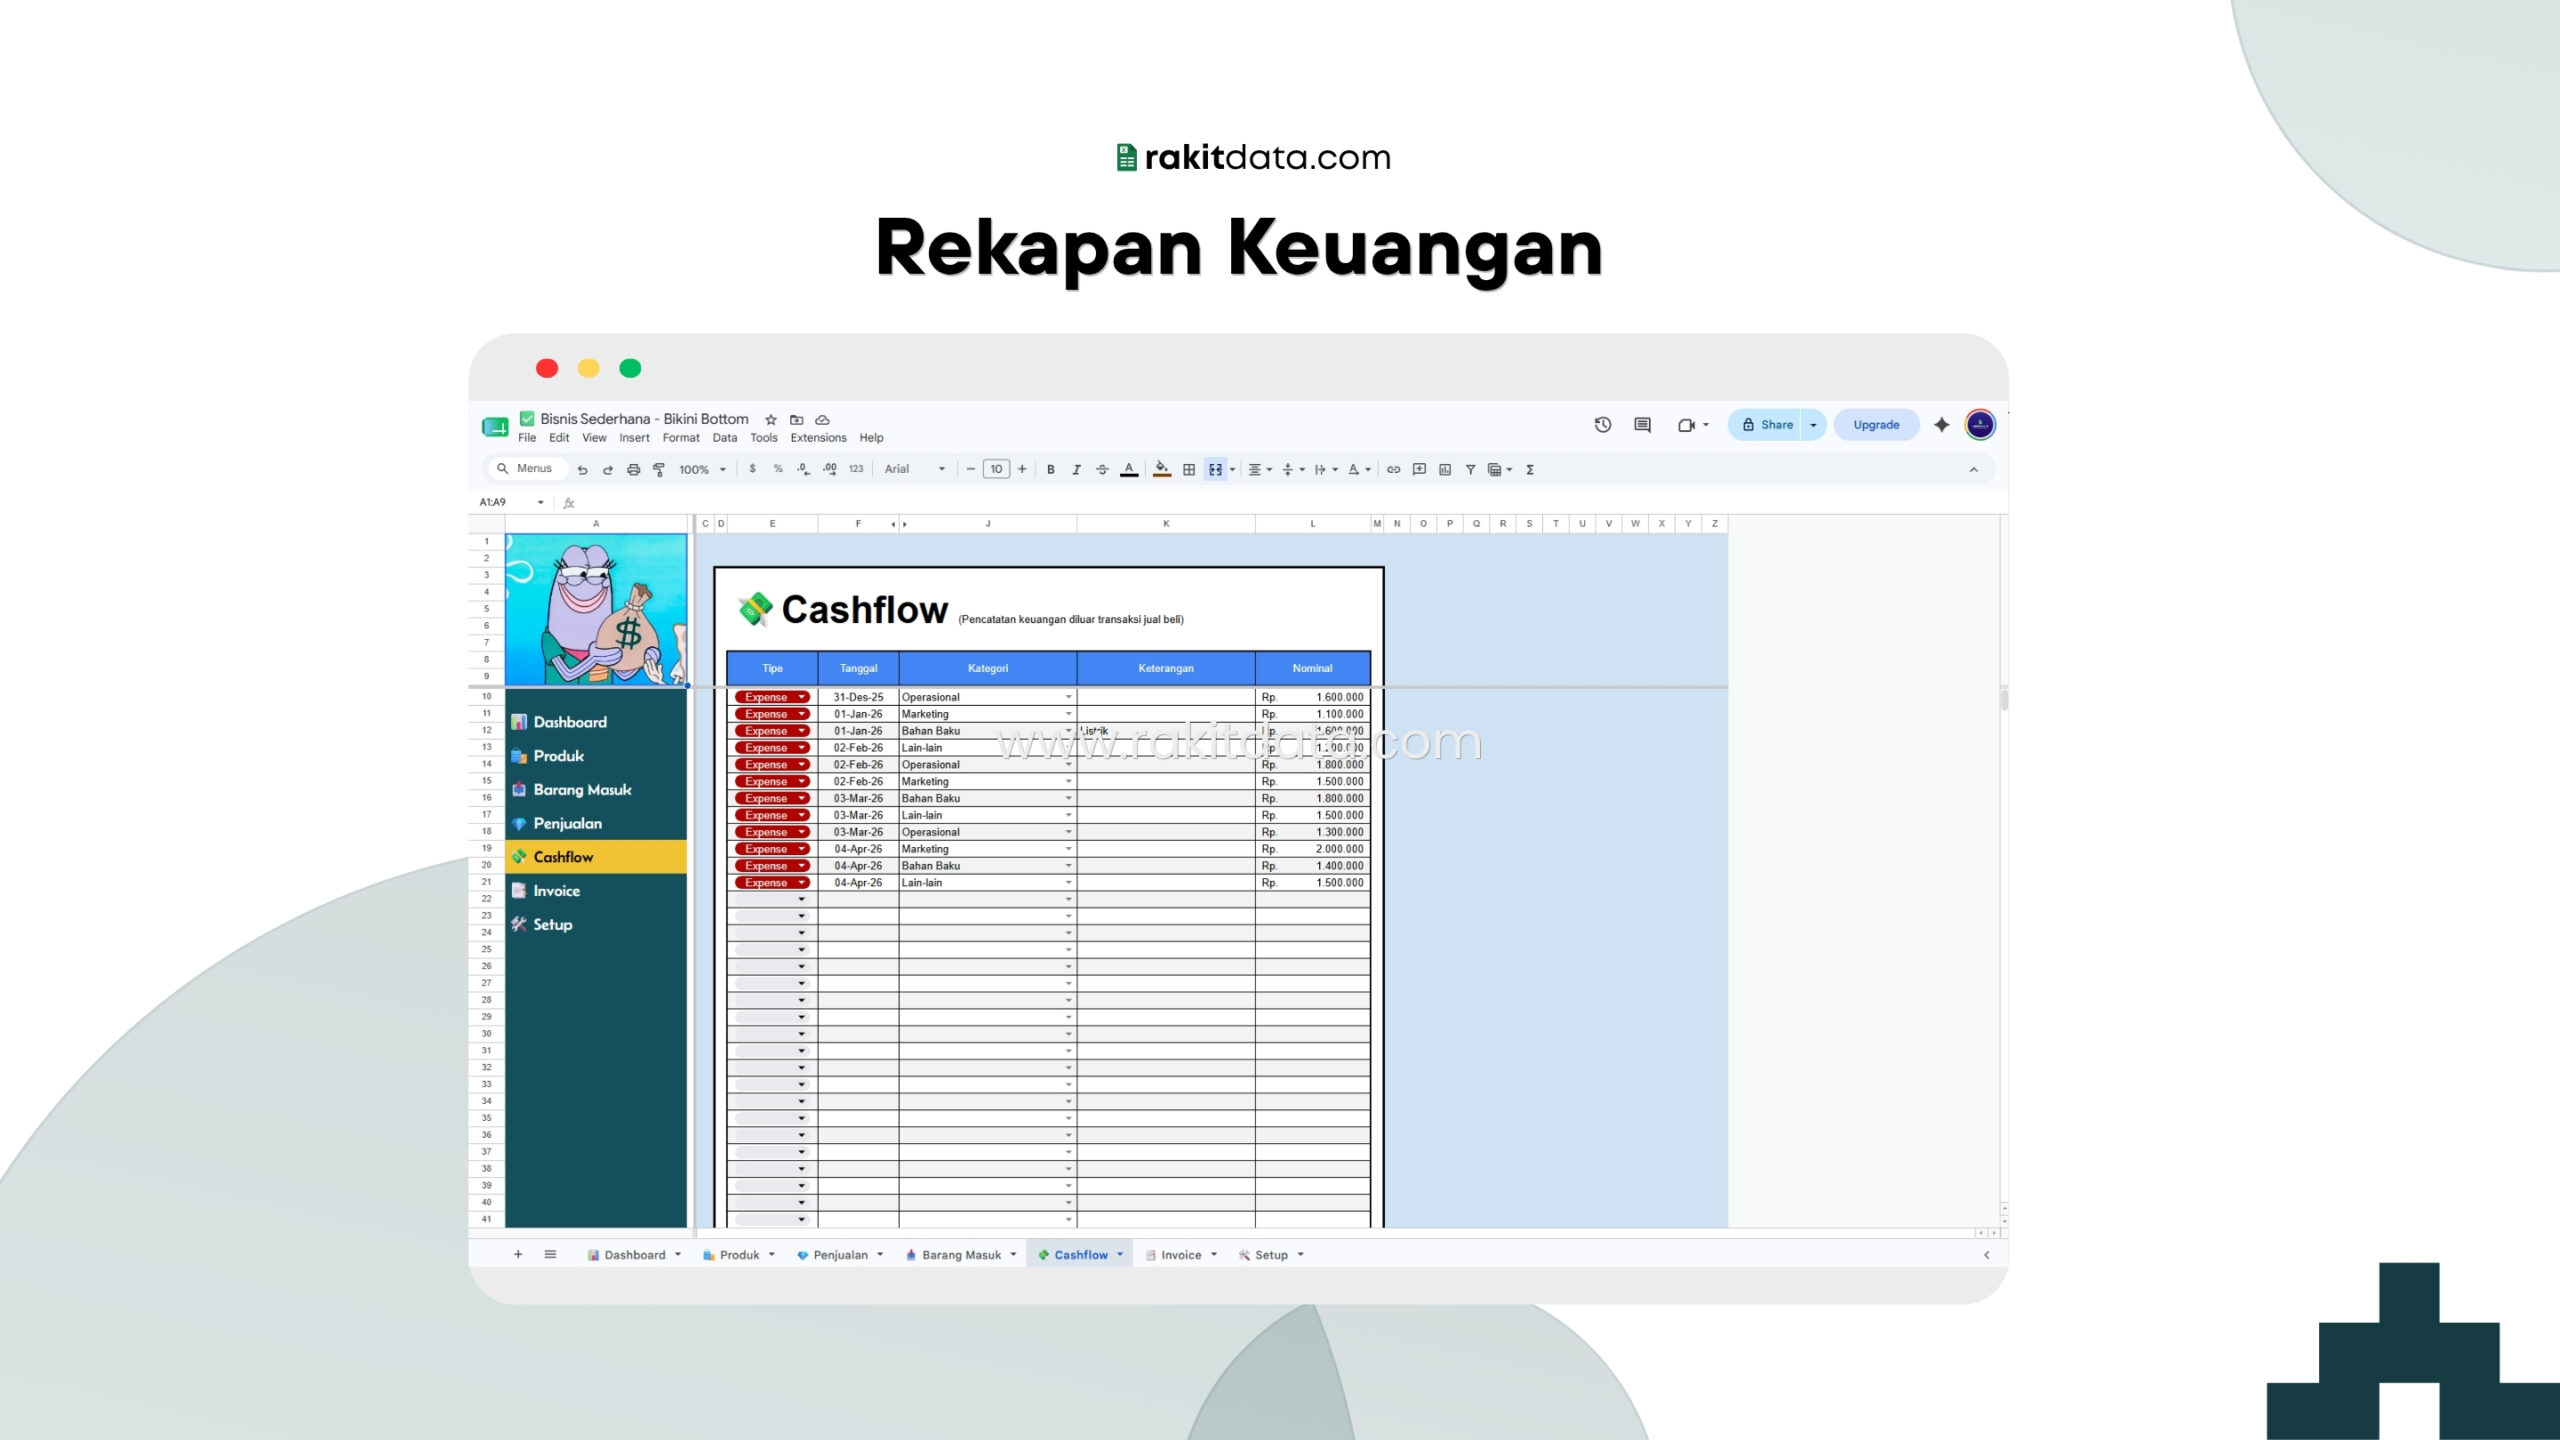Collapse the toolbar with the up chevron
Viewport: 2560px width, 1440px height.
(1974, 469)
